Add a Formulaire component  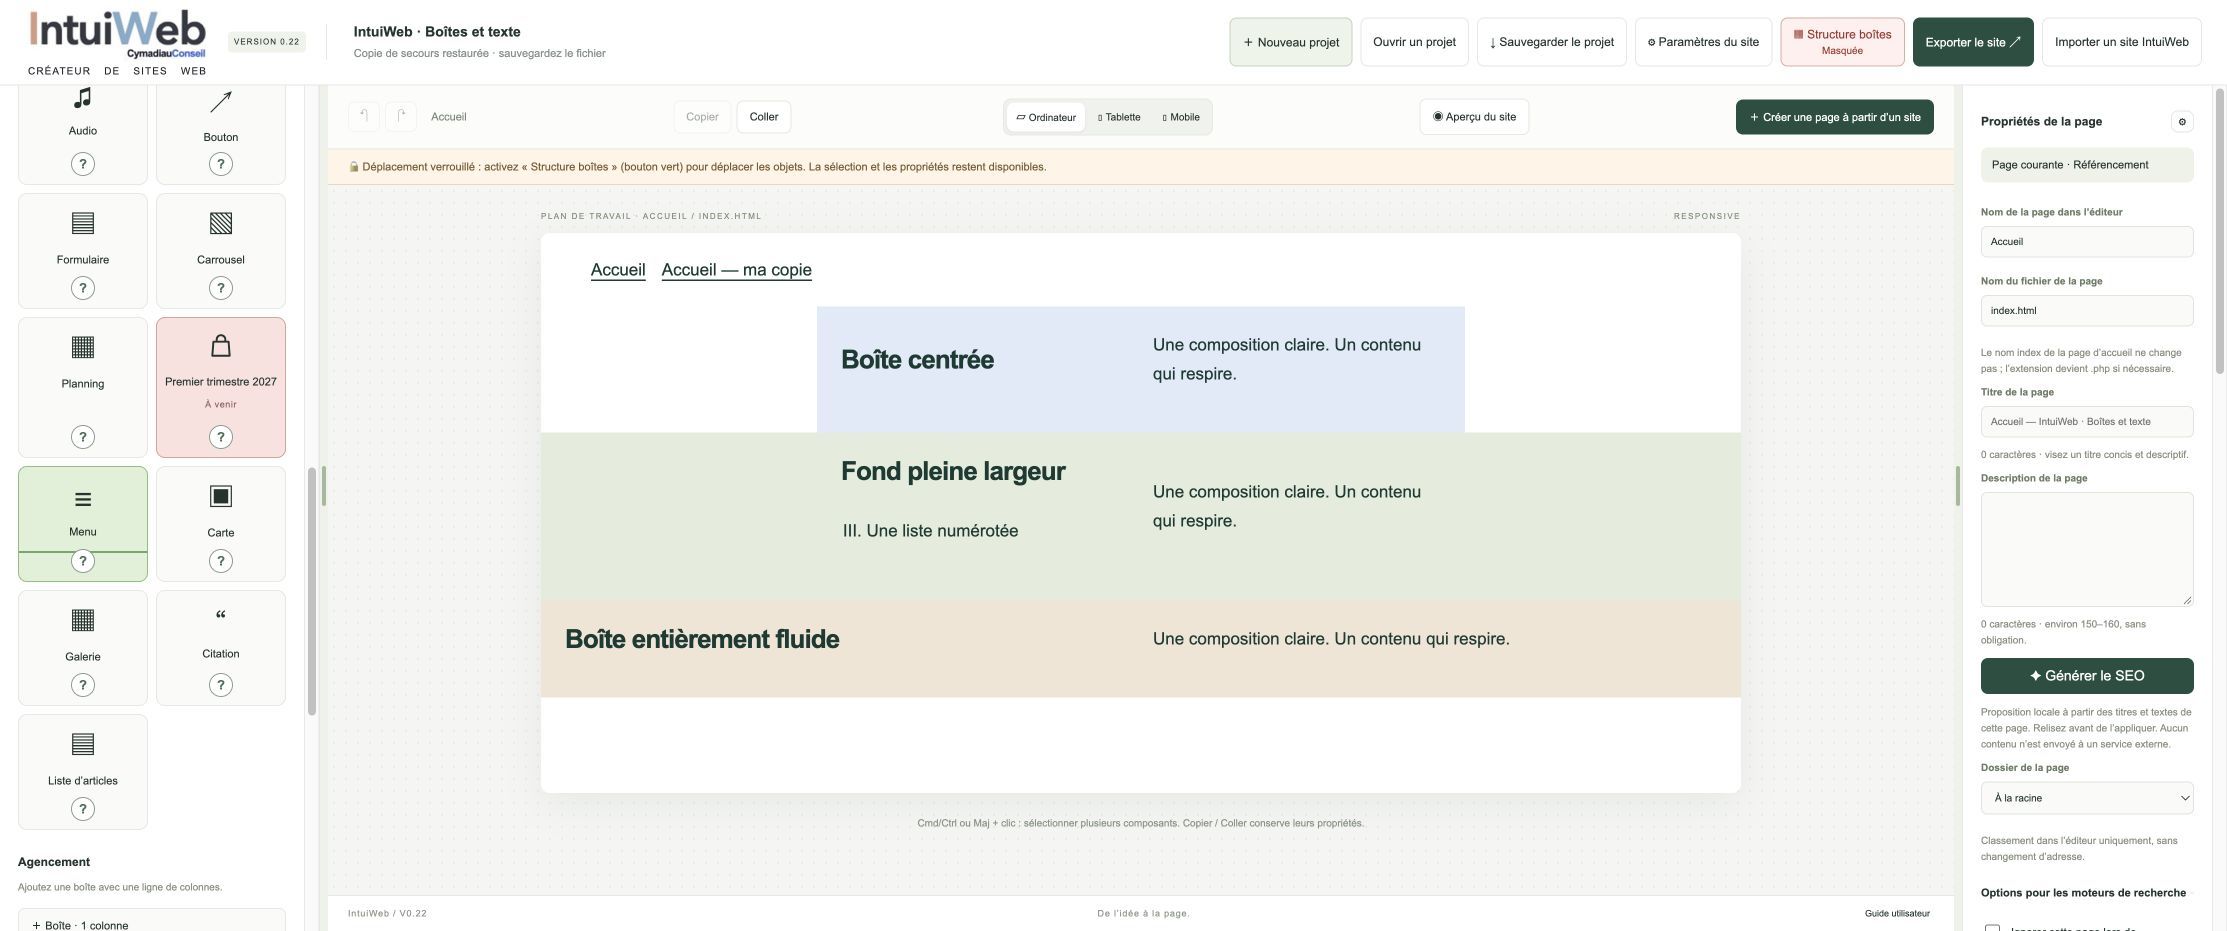(83, 251)
